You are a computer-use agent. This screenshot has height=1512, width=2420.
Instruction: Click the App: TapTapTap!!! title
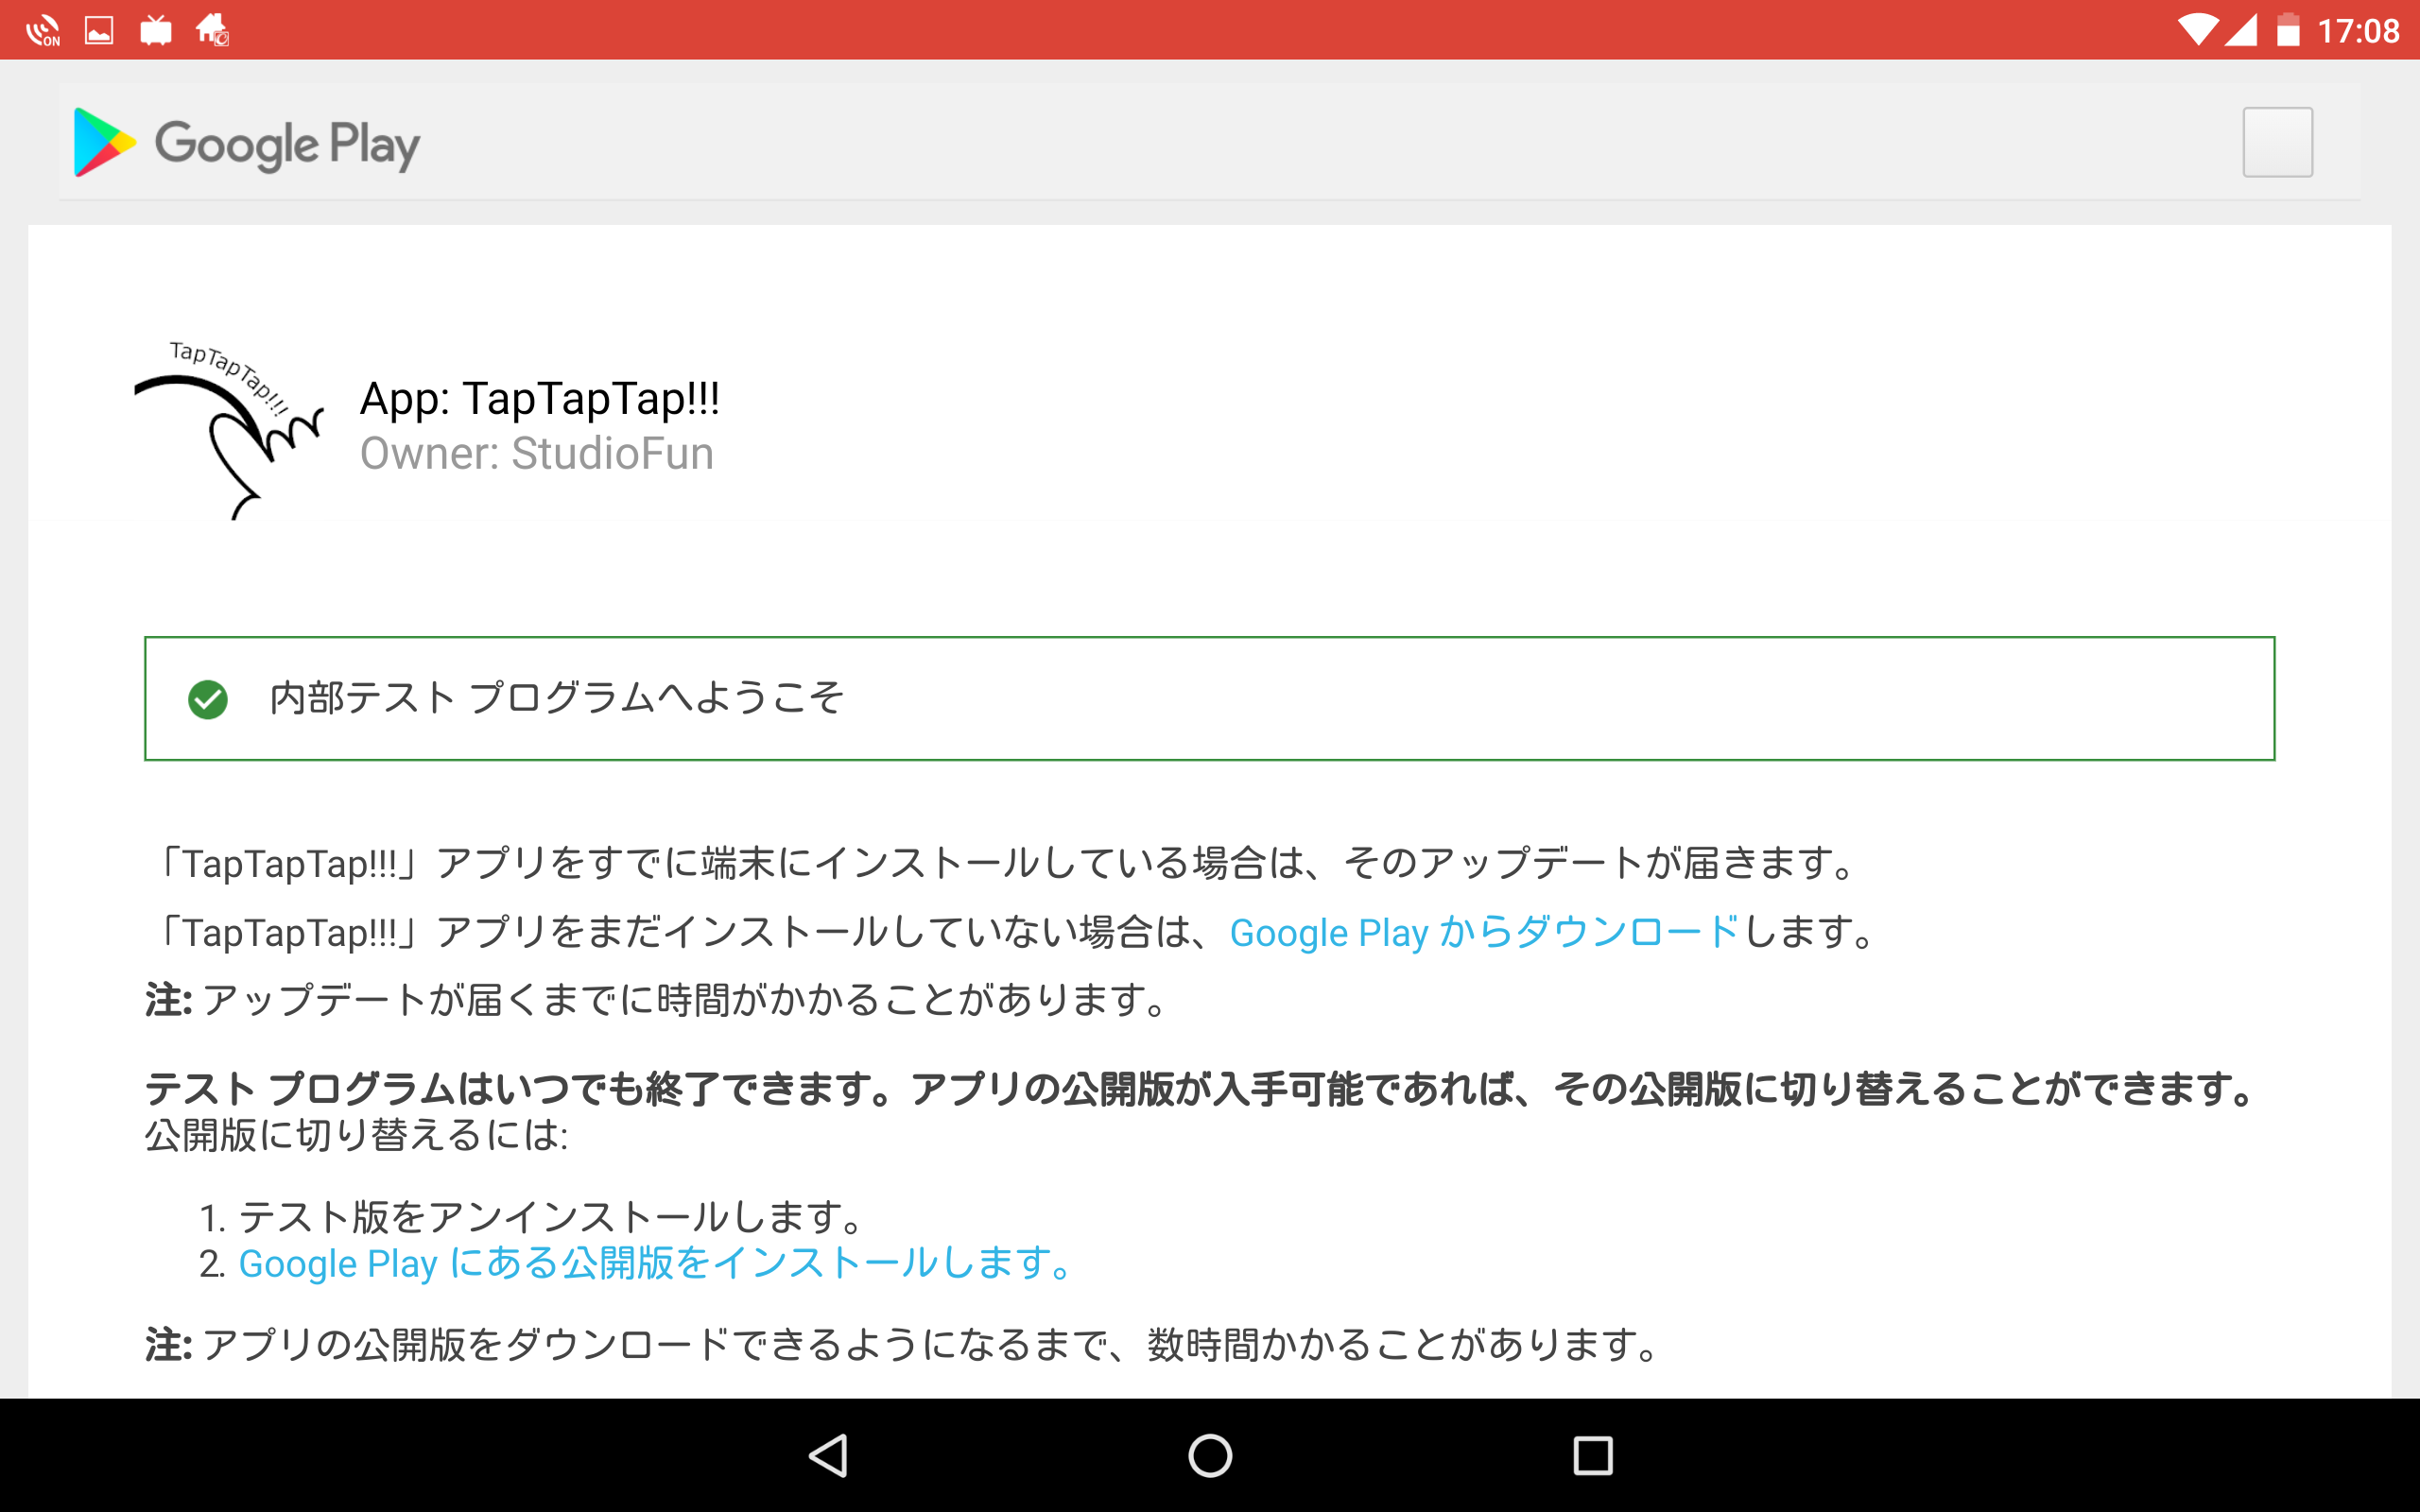tap(540, 398)
